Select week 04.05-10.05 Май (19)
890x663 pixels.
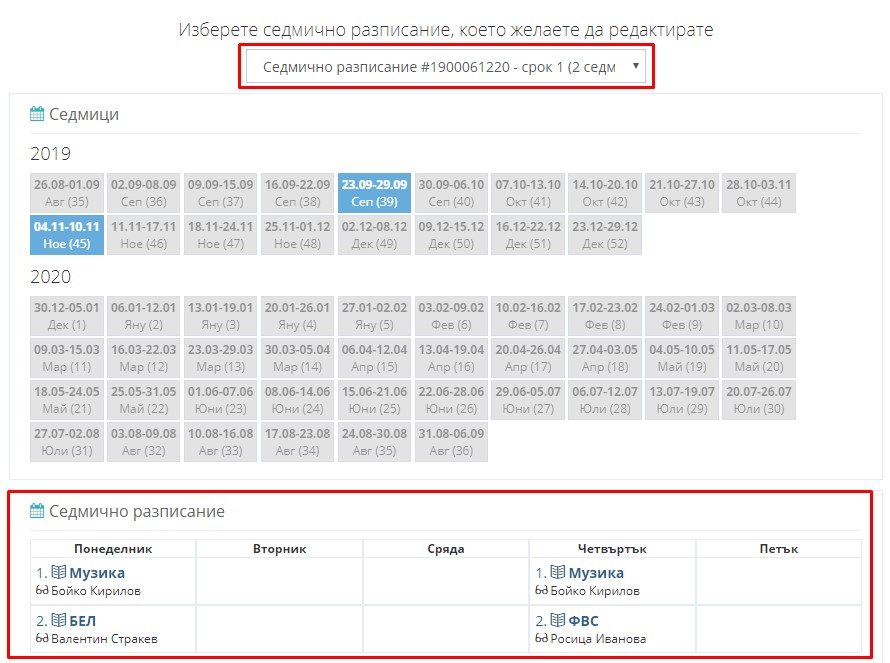pos(682,358)
